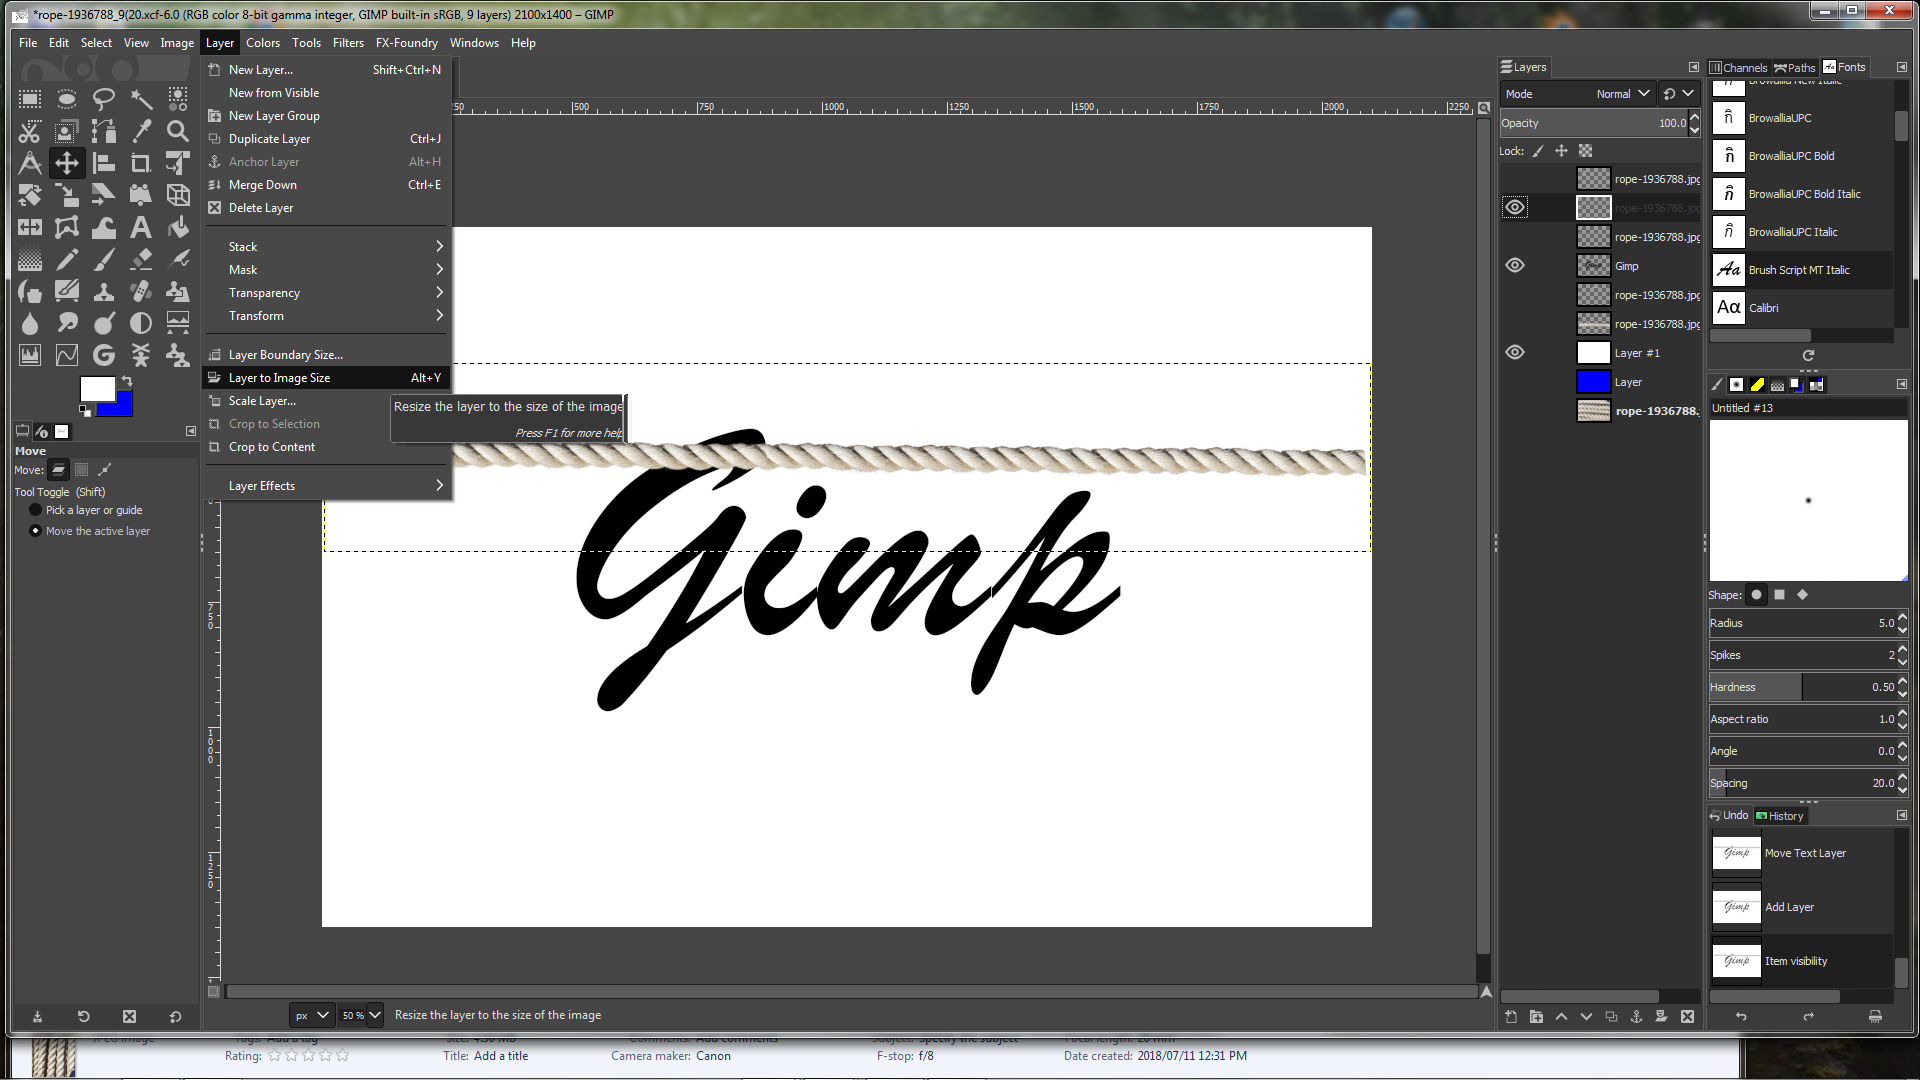Screen dimensions: 1920x1080
Task: Open the zoom percentage dropdown
Action: (375, 1015)
